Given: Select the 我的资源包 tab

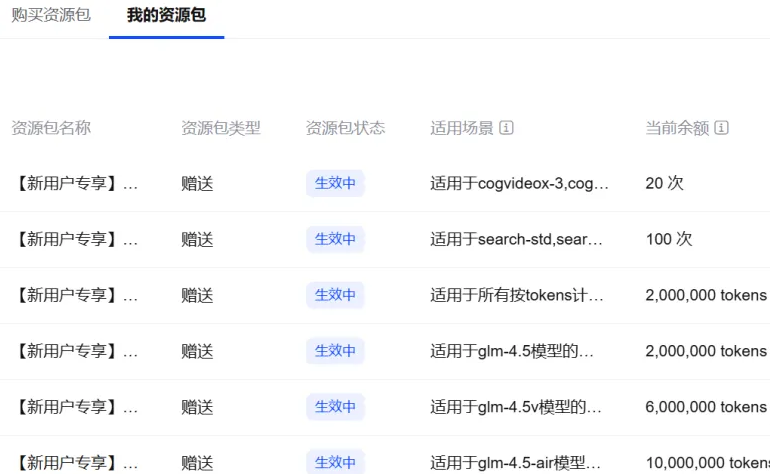Looking at the screenshot, I should (166, 17).
